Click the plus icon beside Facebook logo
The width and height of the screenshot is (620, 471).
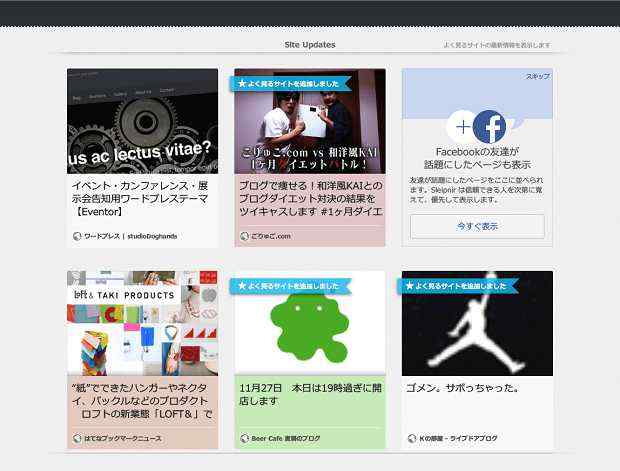click(462, 127)
